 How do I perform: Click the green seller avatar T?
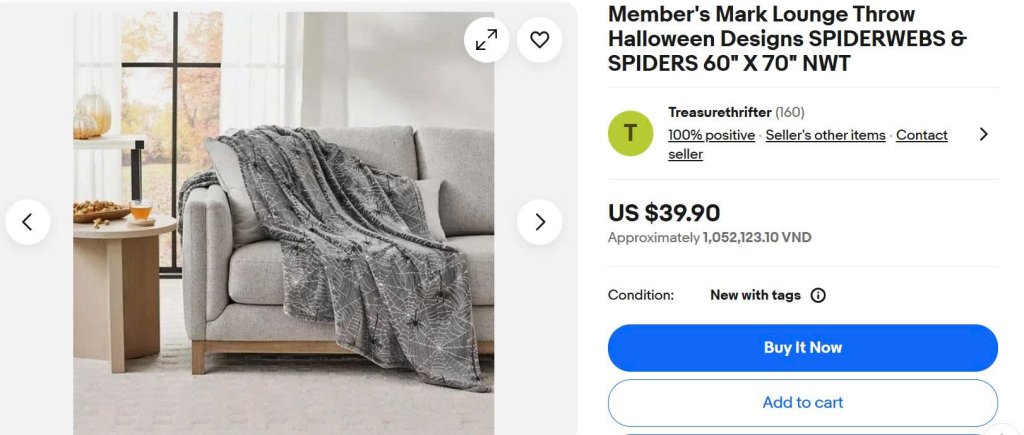(630, 133)
